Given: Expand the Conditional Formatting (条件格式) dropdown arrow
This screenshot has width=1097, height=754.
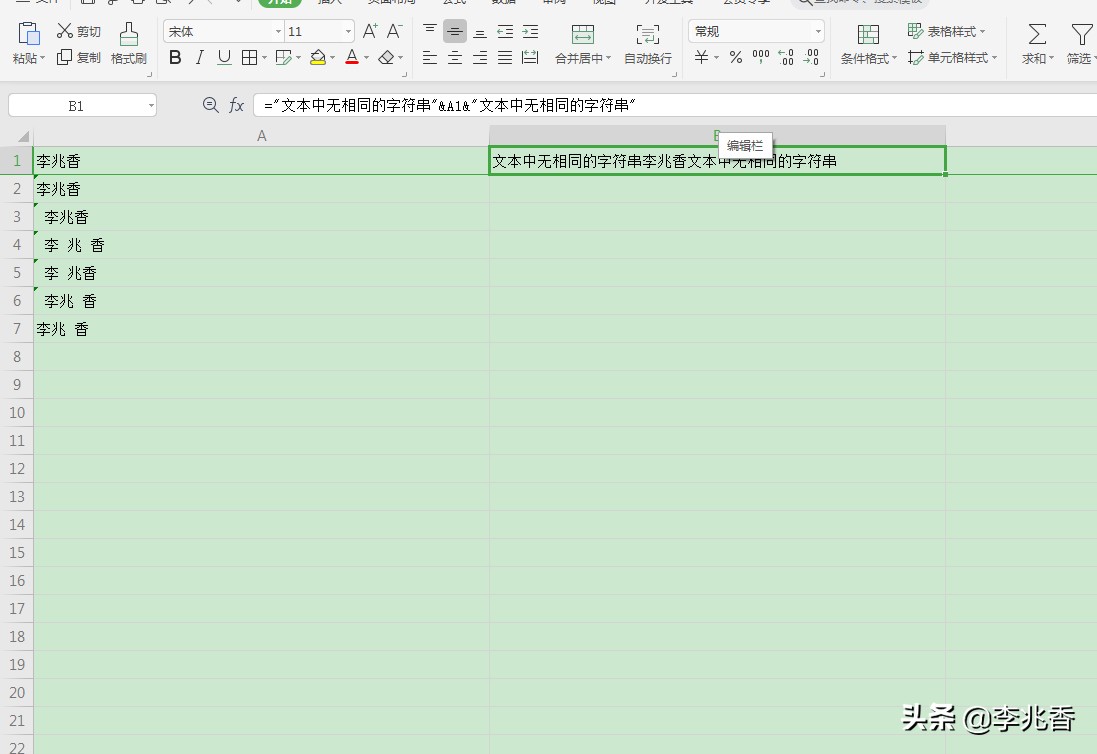Looking at the screenshot, I should pyautogui.click(x=894, y=58).
